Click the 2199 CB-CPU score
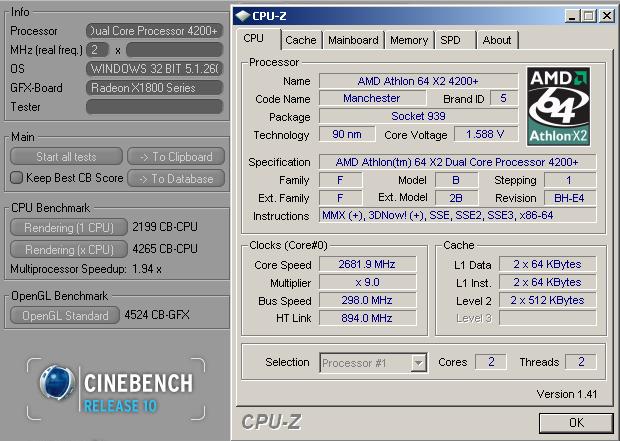 (x=165, y=227)
